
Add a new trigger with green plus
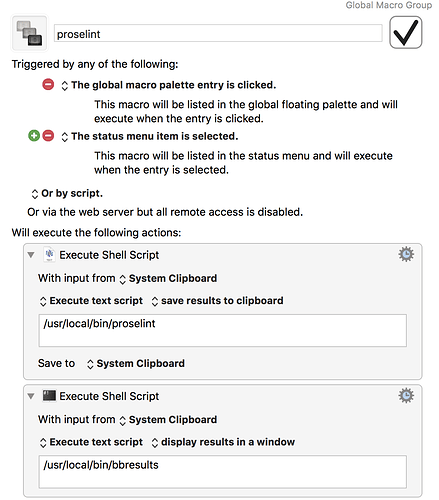click(x=34, y=136)
